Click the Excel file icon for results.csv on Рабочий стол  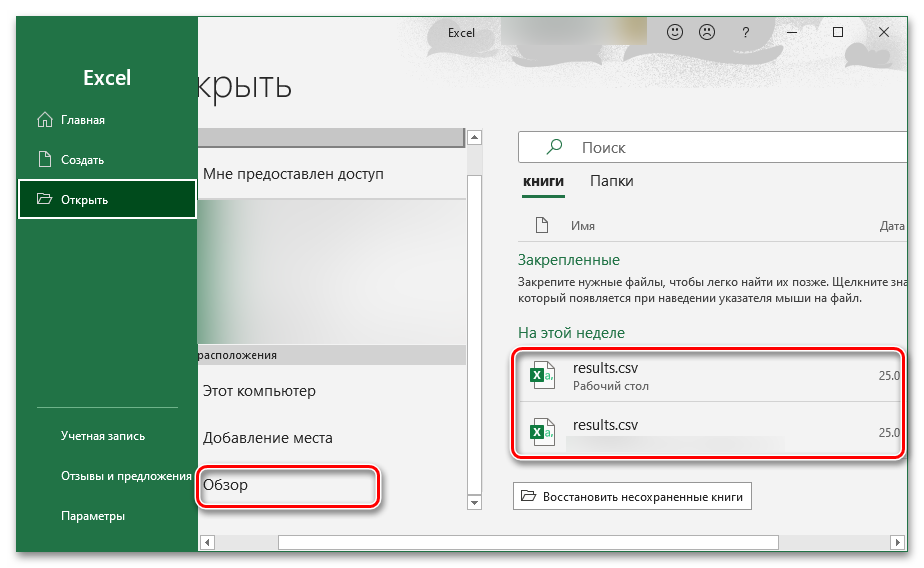pyautogui.click(x=542, y=376)
